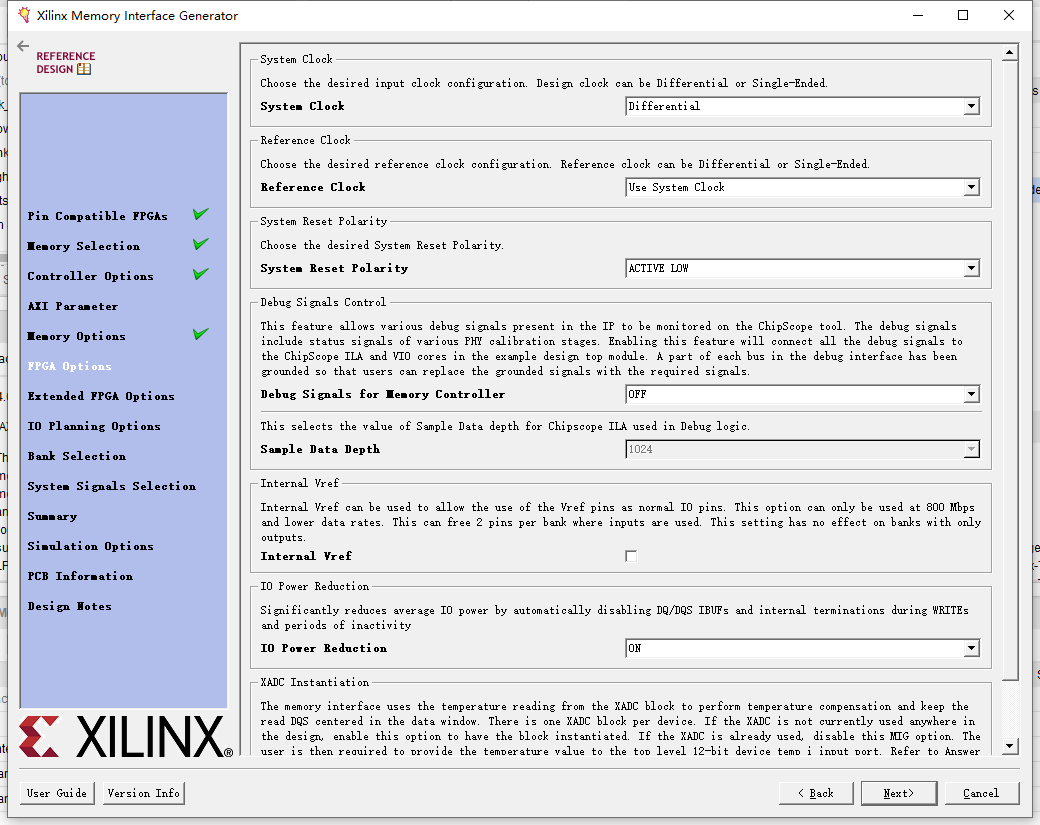Click the scrollbar up arrow
The height and width of the screenshot is (825, 1040).
tap(1009, 52)
